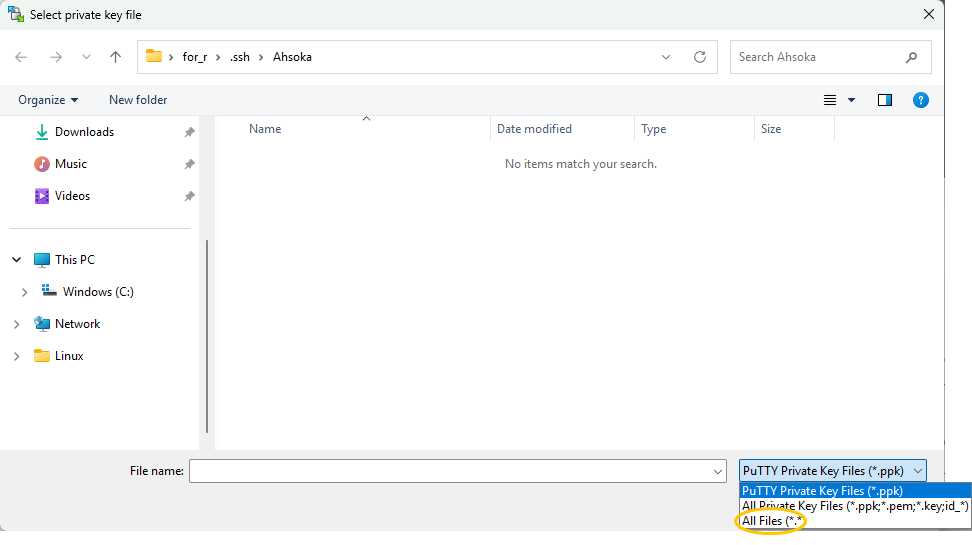Image resolution: width=972 pixels, height=545 pixels.
Task: Click the pin icon beside Music
Action: click(x=190, y=164)
